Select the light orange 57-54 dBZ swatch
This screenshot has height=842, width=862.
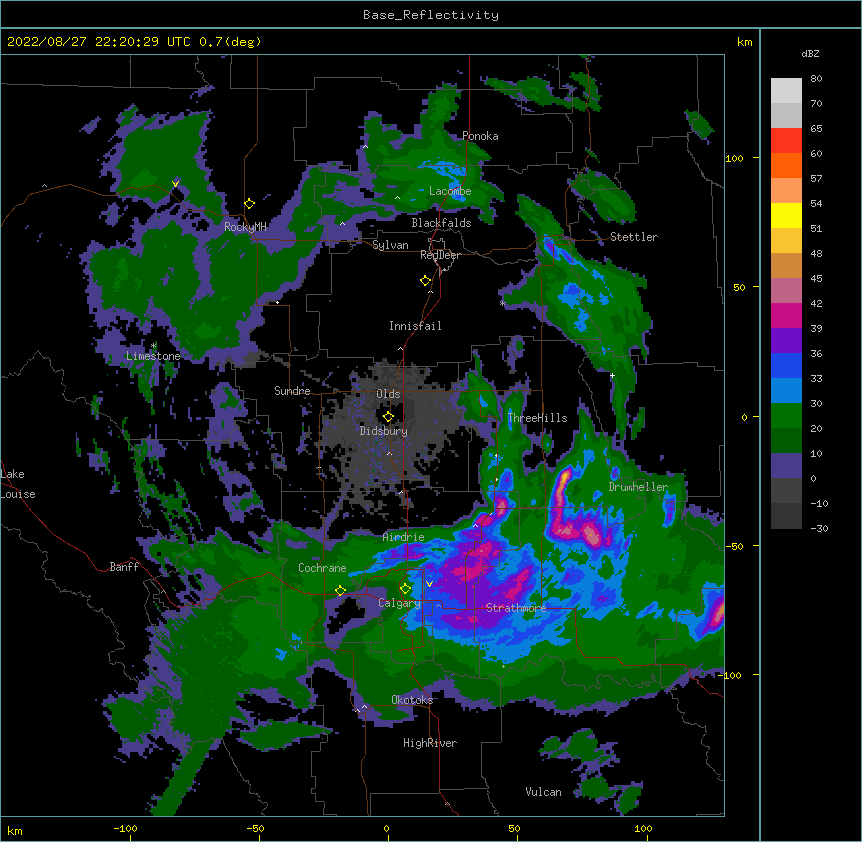click(x=786, y=191)
